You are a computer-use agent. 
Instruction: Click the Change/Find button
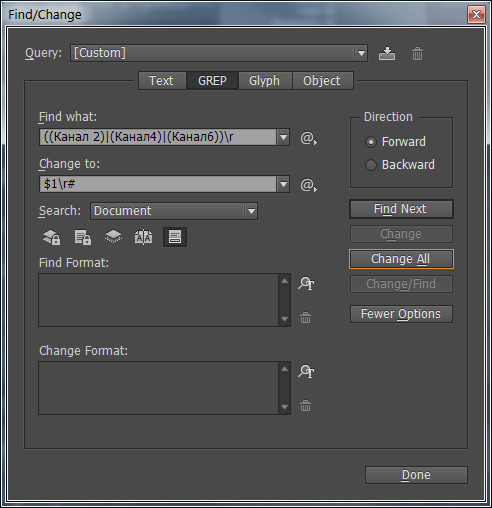401,284
